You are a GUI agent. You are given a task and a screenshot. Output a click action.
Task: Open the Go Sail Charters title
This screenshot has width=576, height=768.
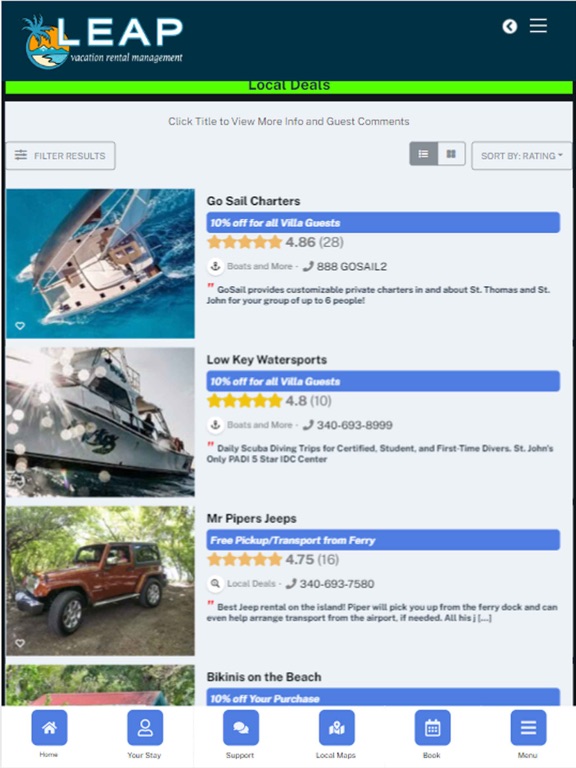point(253,201)
